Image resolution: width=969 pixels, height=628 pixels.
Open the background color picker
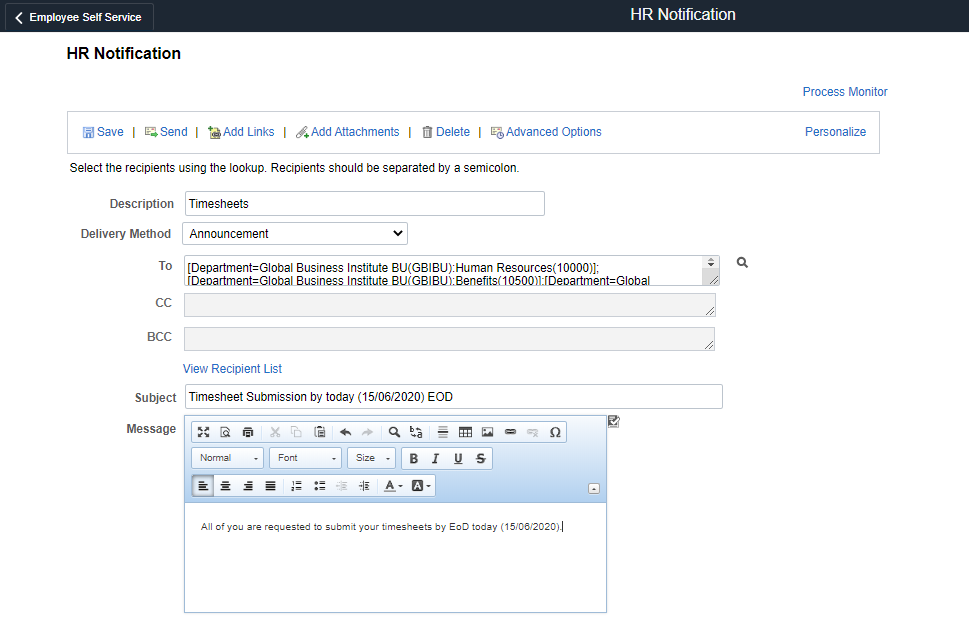tap(421, 486)
